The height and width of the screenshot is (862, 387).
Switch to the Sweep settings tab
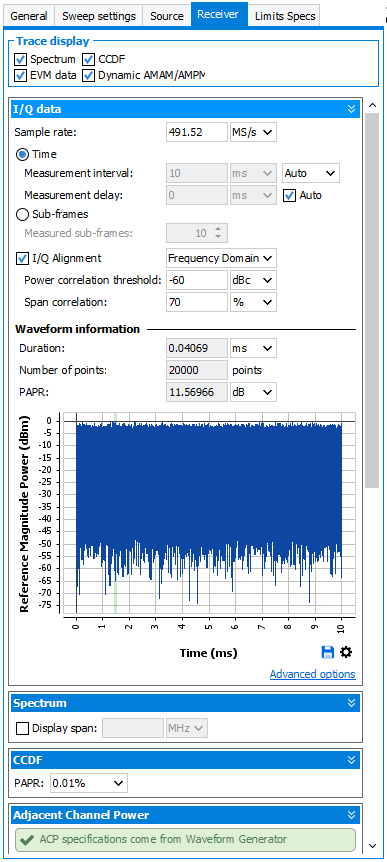[x=99, y=16]
